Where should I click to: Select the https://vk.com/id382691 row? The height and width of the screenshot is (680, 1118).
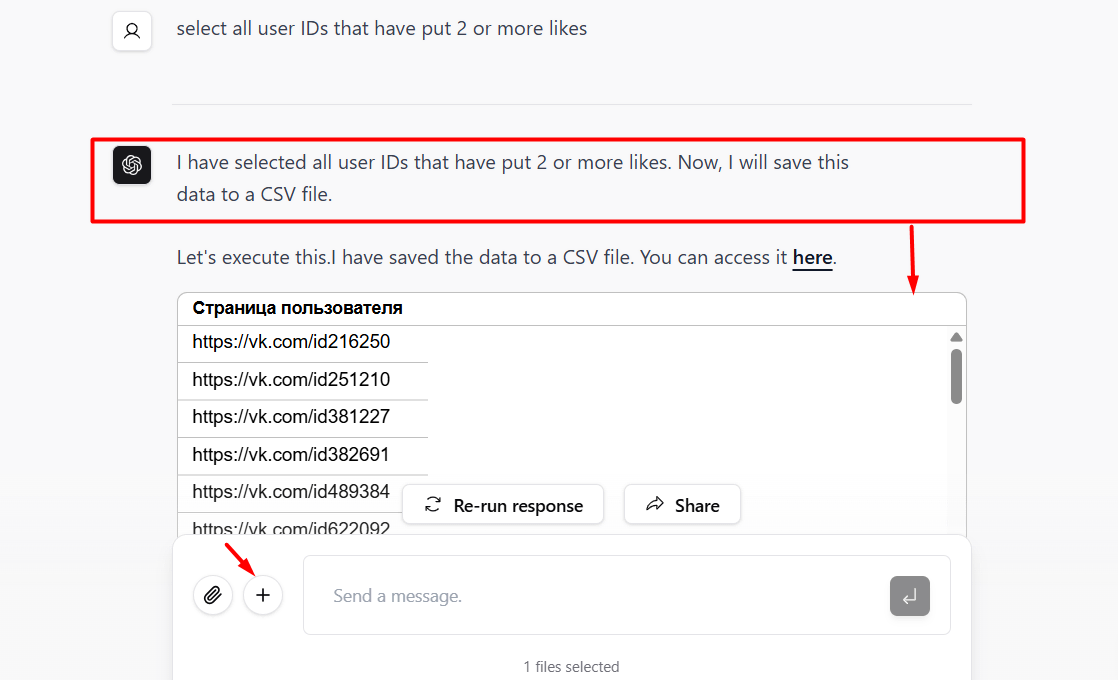(291, 455)
